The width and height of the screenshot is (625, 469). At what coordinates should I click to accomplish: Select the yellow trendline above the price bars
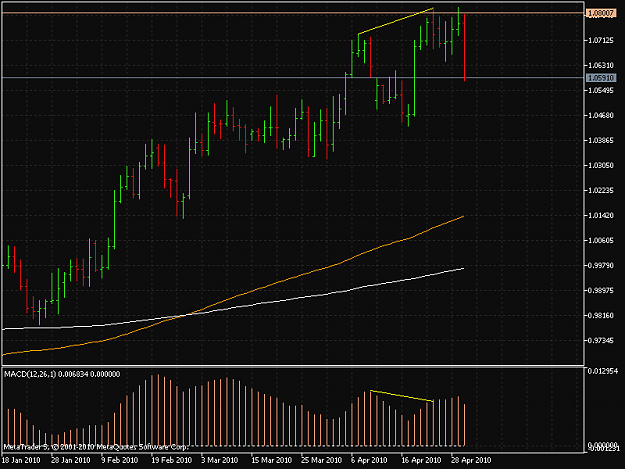coord(396,21)
